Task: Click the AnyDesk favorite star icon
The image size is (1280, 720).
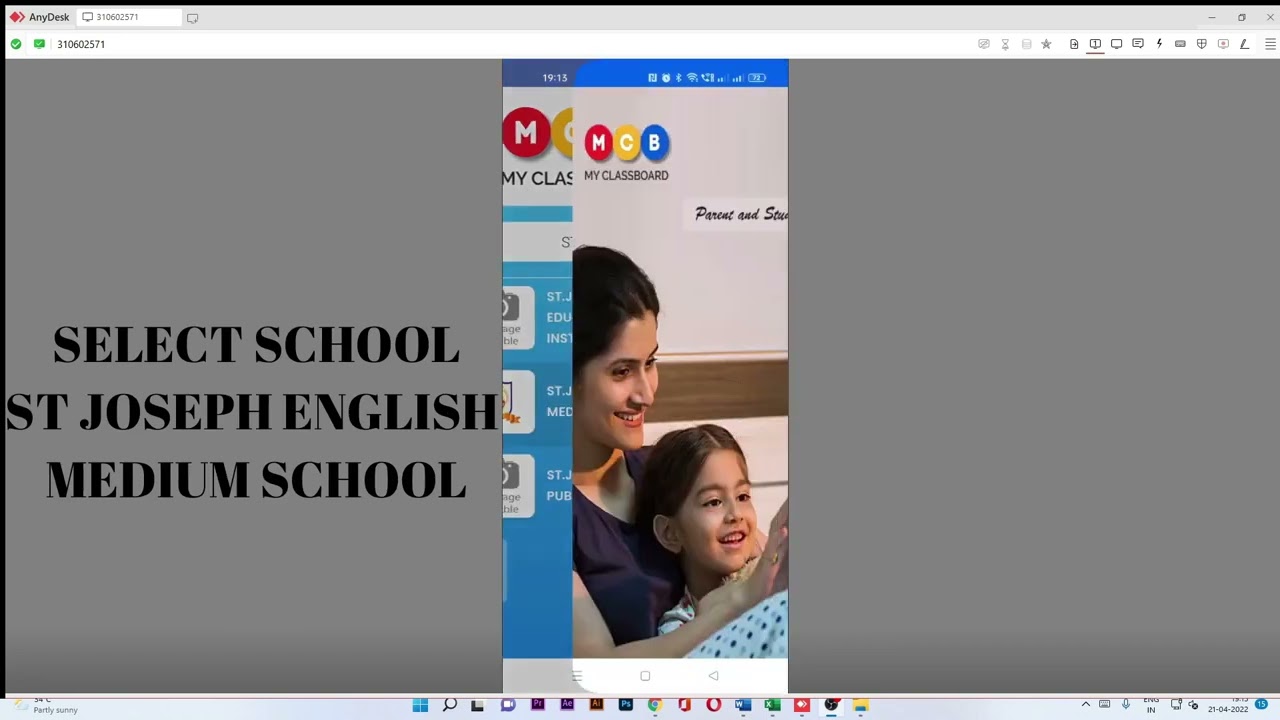Action: click(x=1046, y=44)
